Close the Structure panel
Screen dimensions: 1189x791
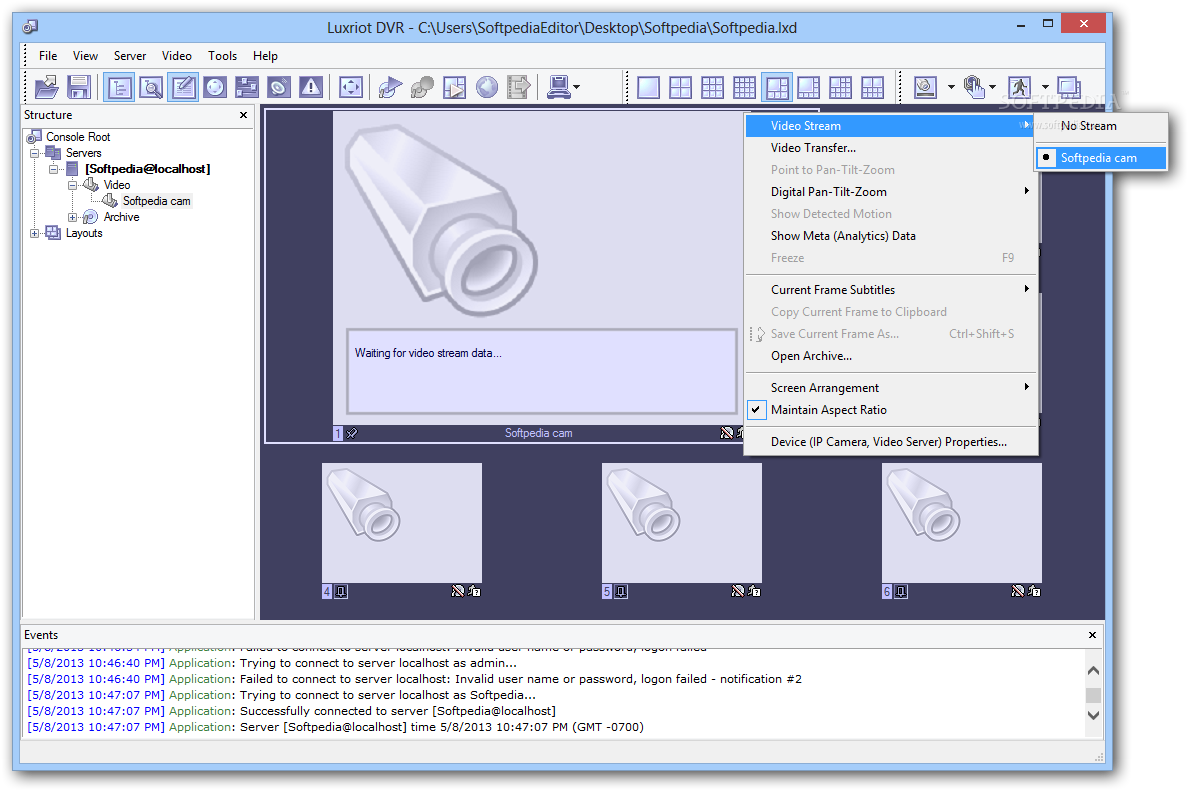[243, 115]
